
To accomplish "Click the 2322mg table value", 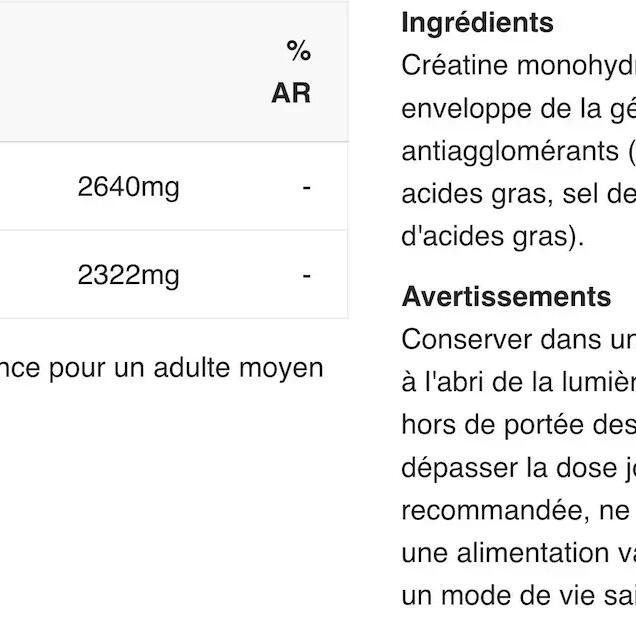I will click(x=128, y=275).
